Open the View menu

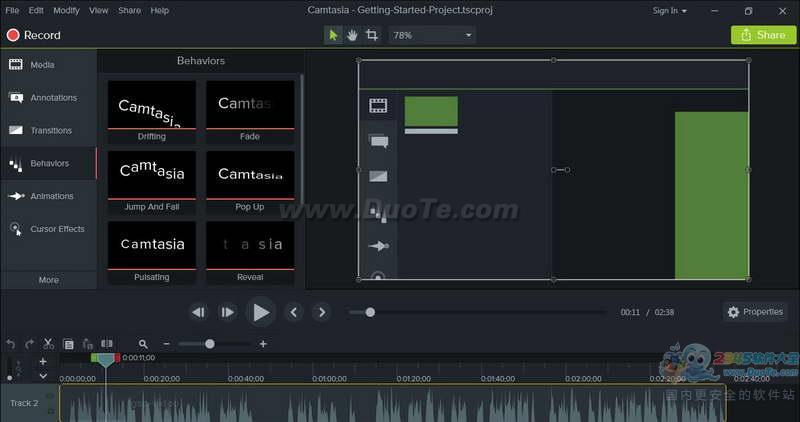98,10
